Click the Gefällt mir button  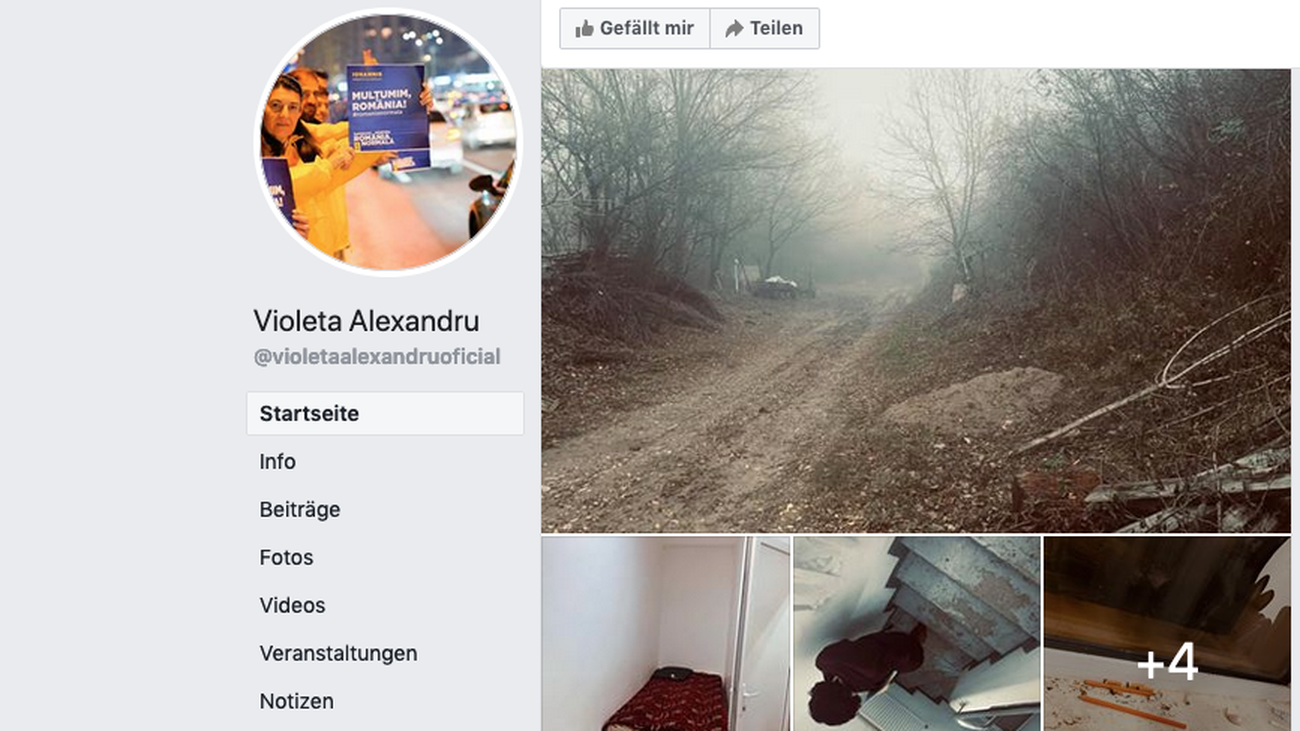click(634, 28)
